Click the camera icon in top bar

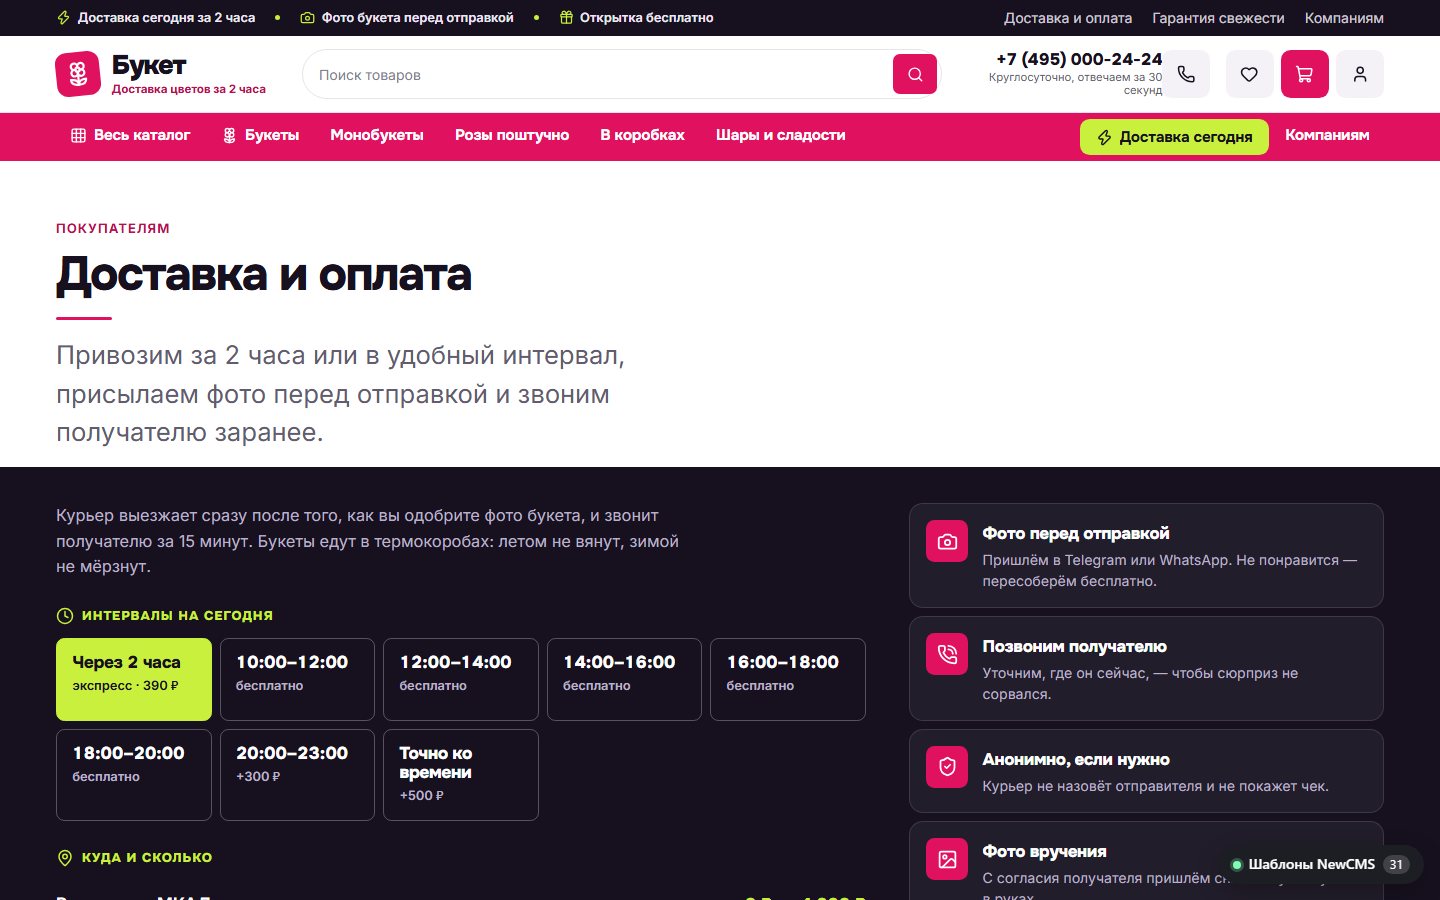(x=307, y=18)
